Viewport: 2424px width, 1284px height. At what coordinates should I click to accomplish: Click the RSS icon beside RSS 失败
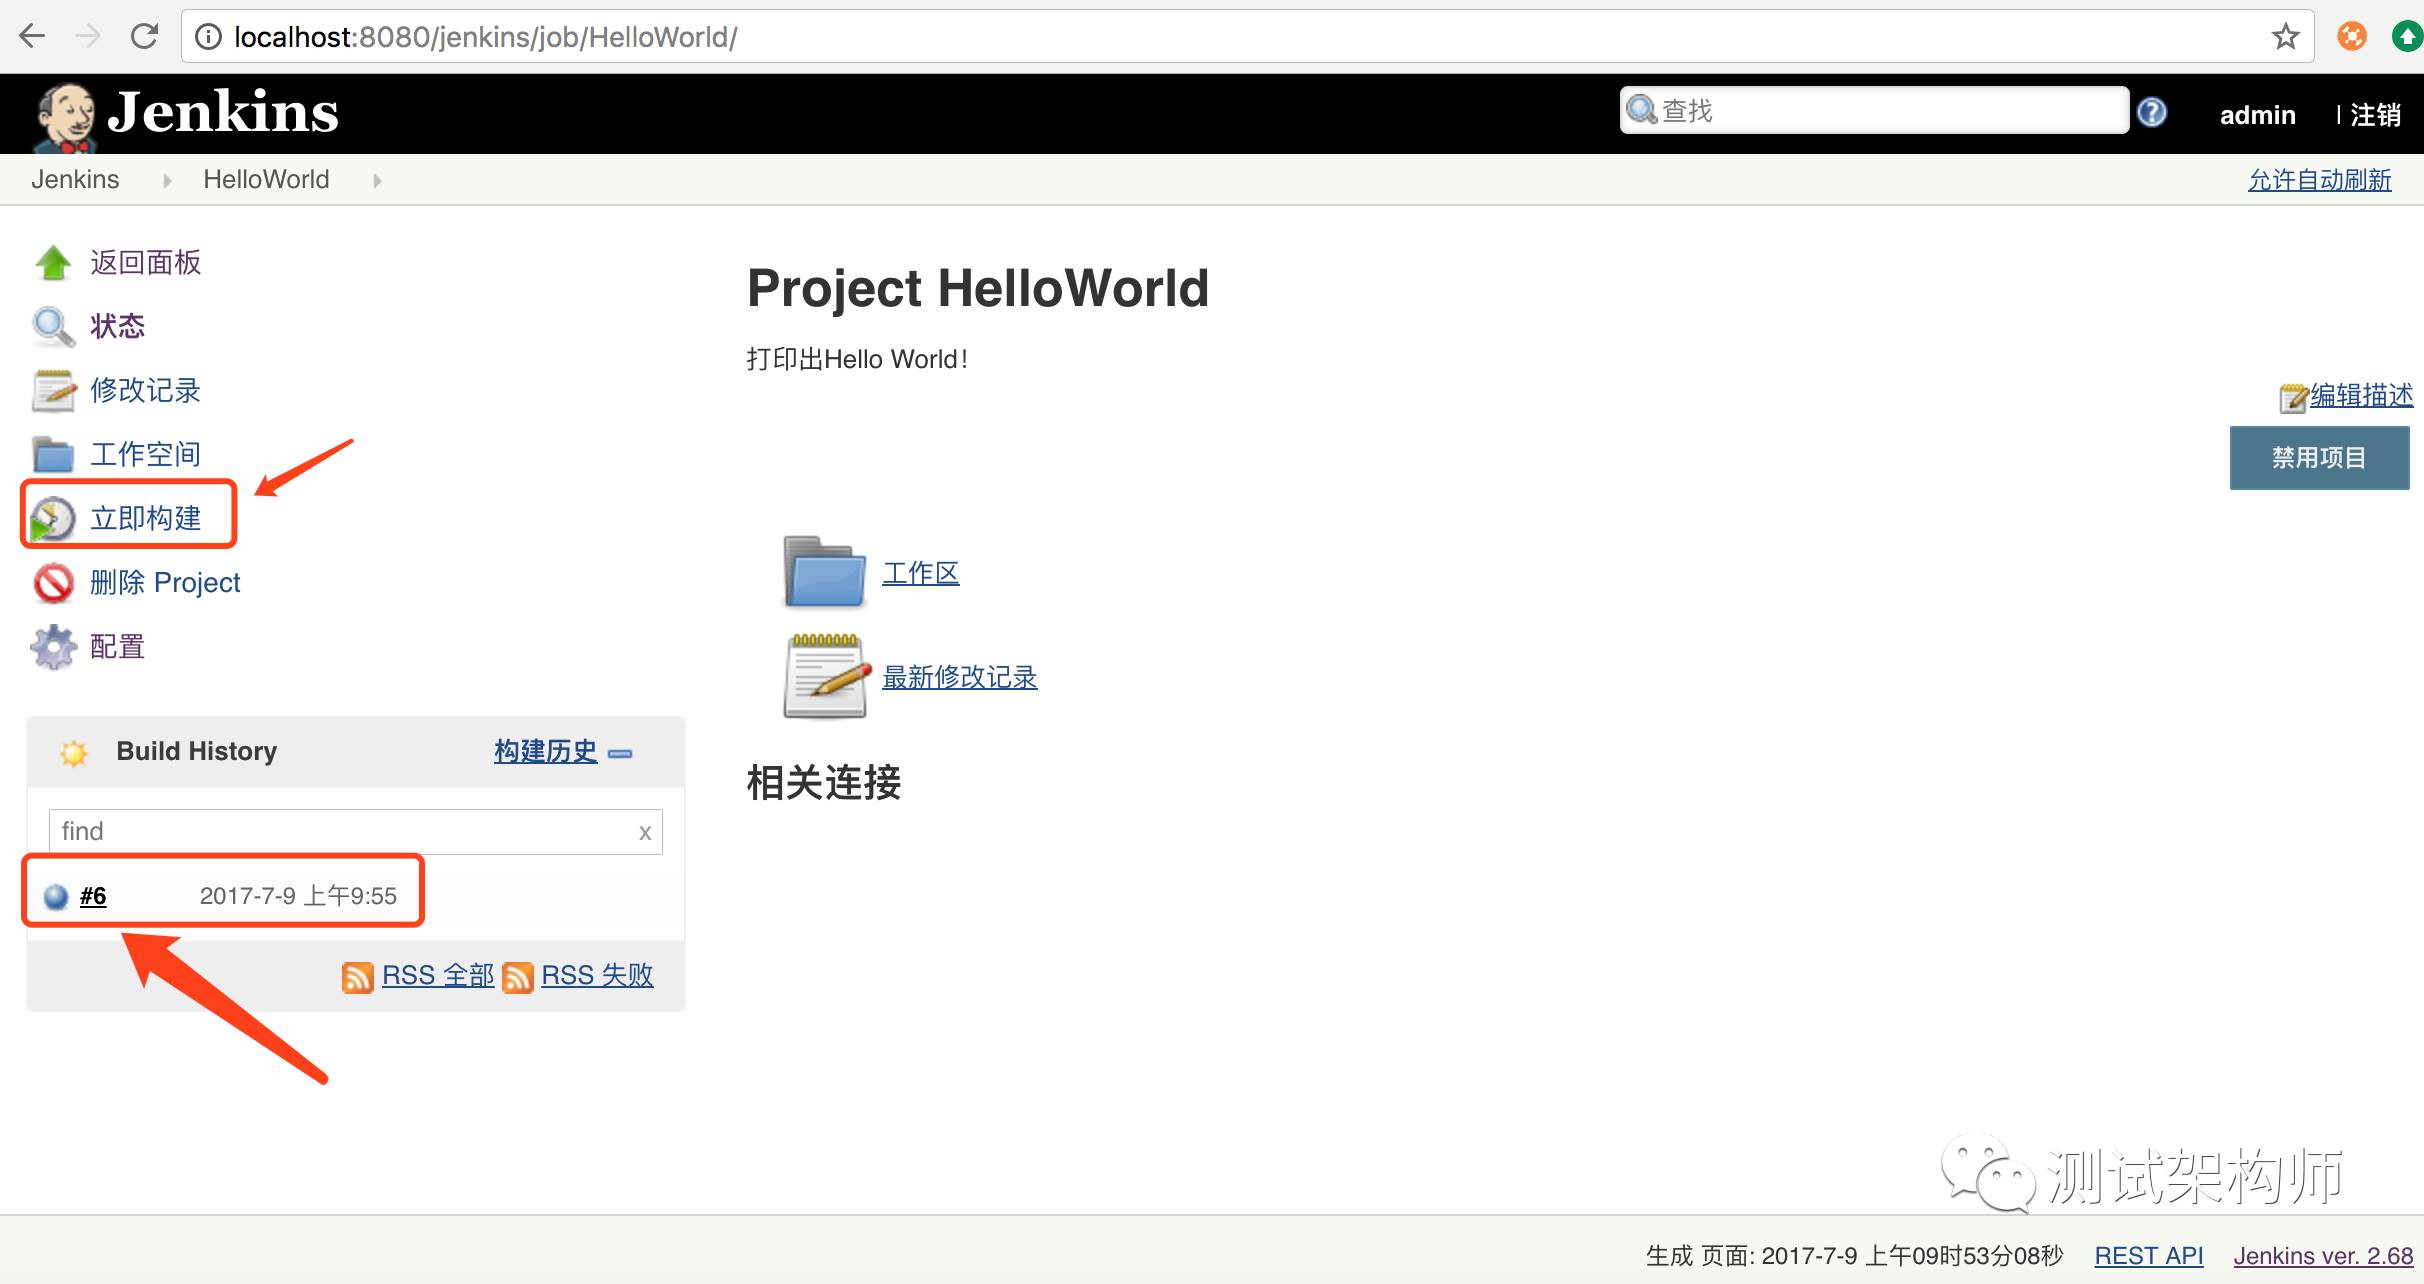[x=518, y=977]
